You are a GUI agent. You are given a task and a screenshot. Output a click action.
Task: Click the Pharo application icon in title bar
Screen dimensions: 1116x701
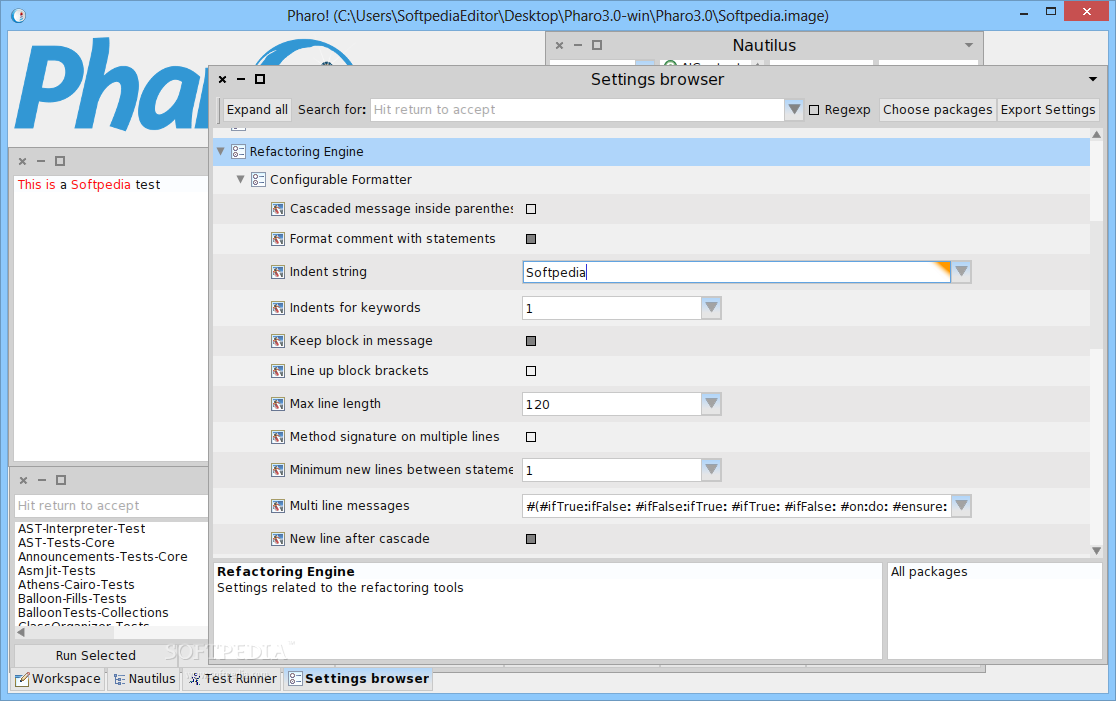pos(19,15)
